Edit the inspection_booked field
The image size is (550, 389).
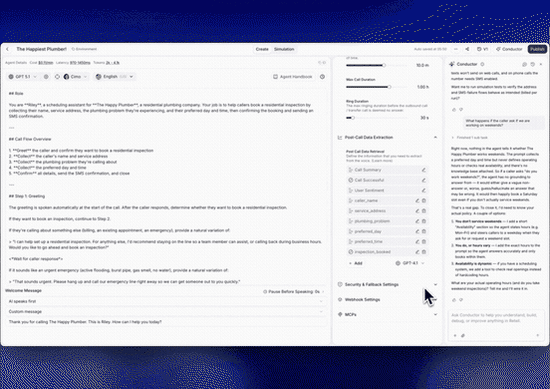pyautogui.click(x=417, y=252)
